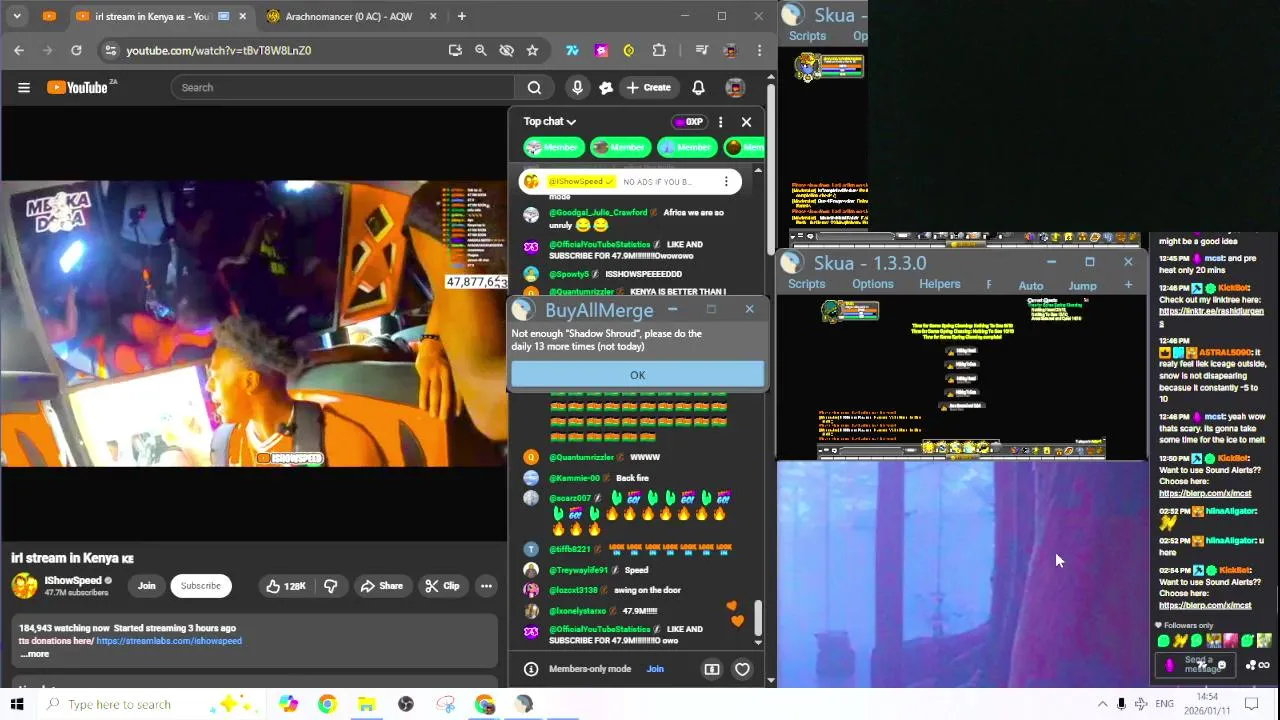Expand the Top chat mode dropdown

click(x=550, y=121)
